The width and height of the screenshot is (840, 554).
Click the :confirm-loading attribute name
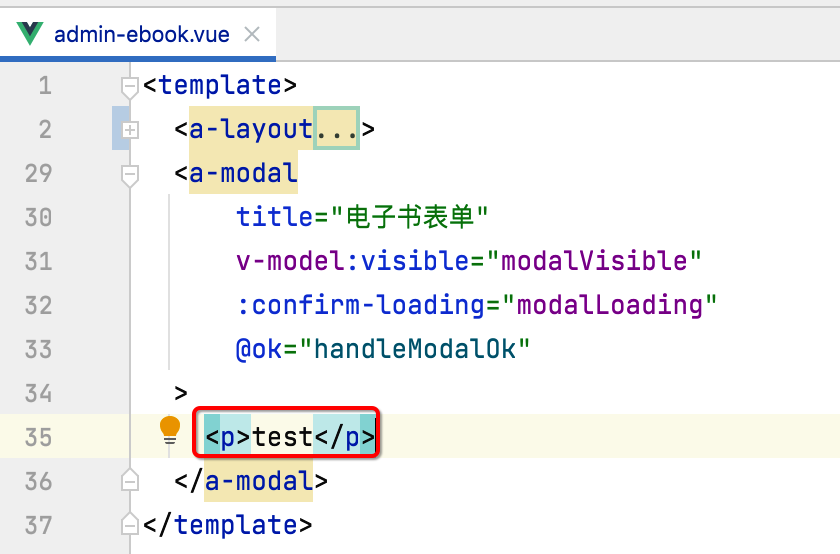[361, 305]
